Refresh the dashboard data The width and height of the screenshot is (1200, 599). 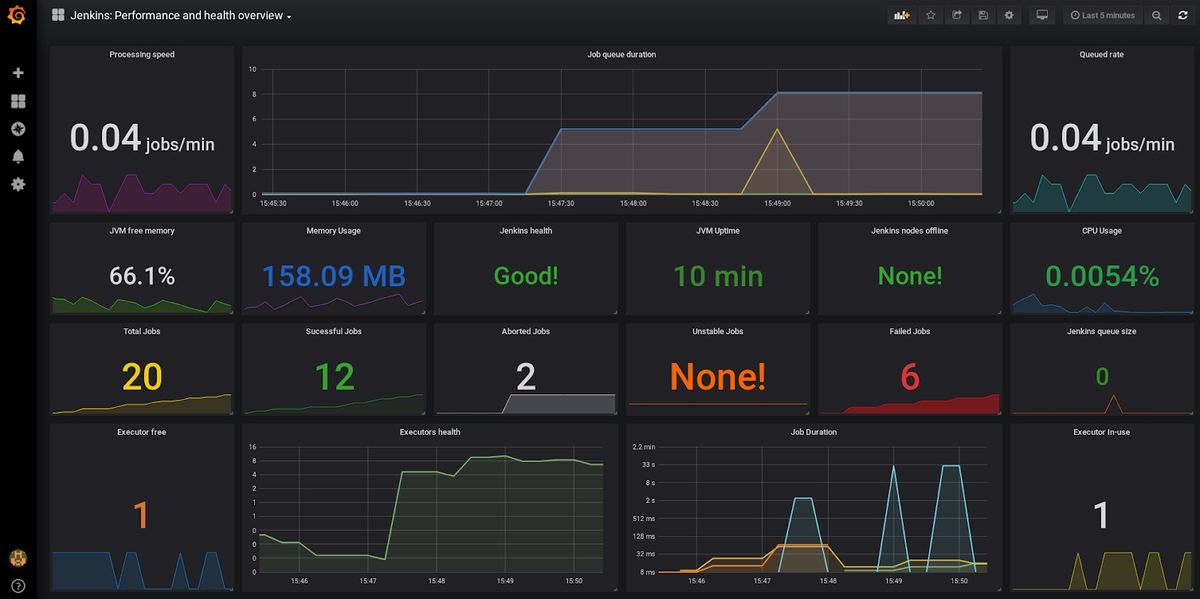pyautogui.click(x=1180, y=15)
